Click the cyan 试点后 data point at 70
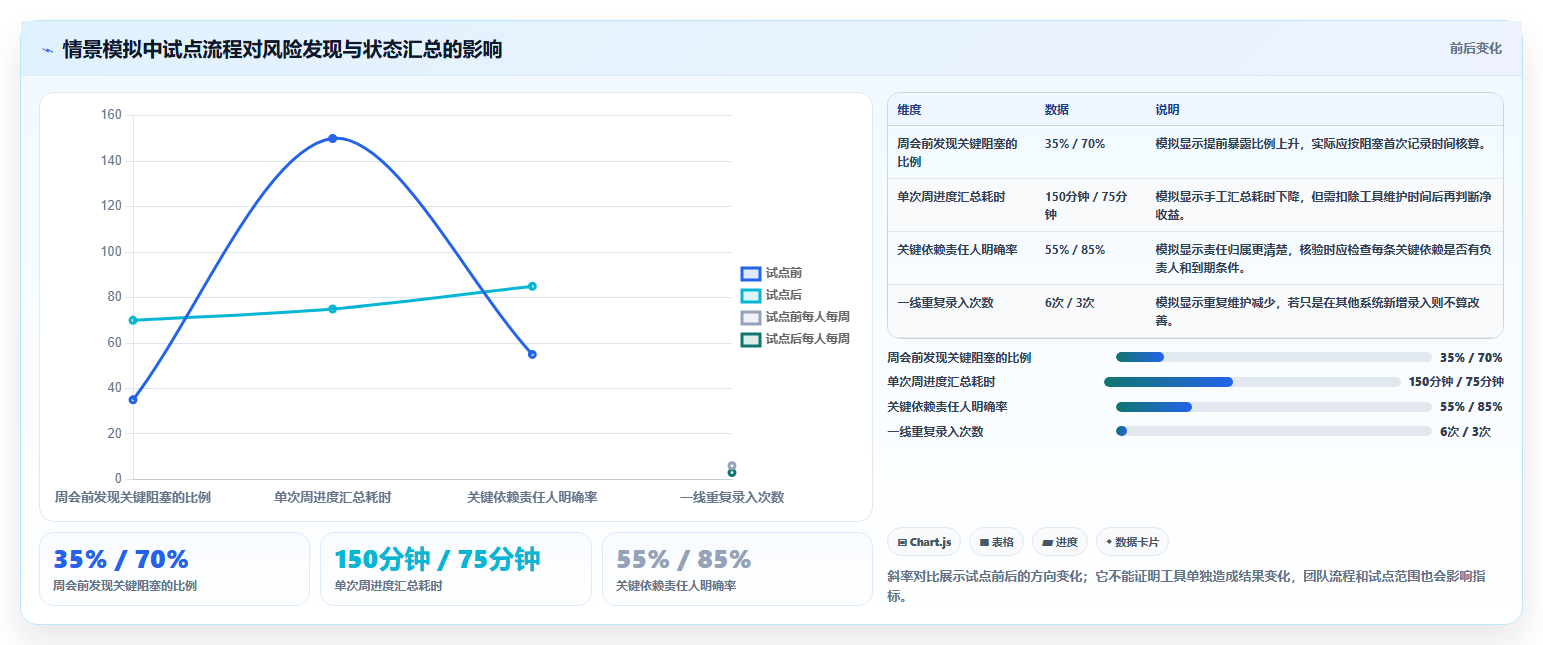The width and height of the screenshot is (1543, 645). [x=133, y=320]
